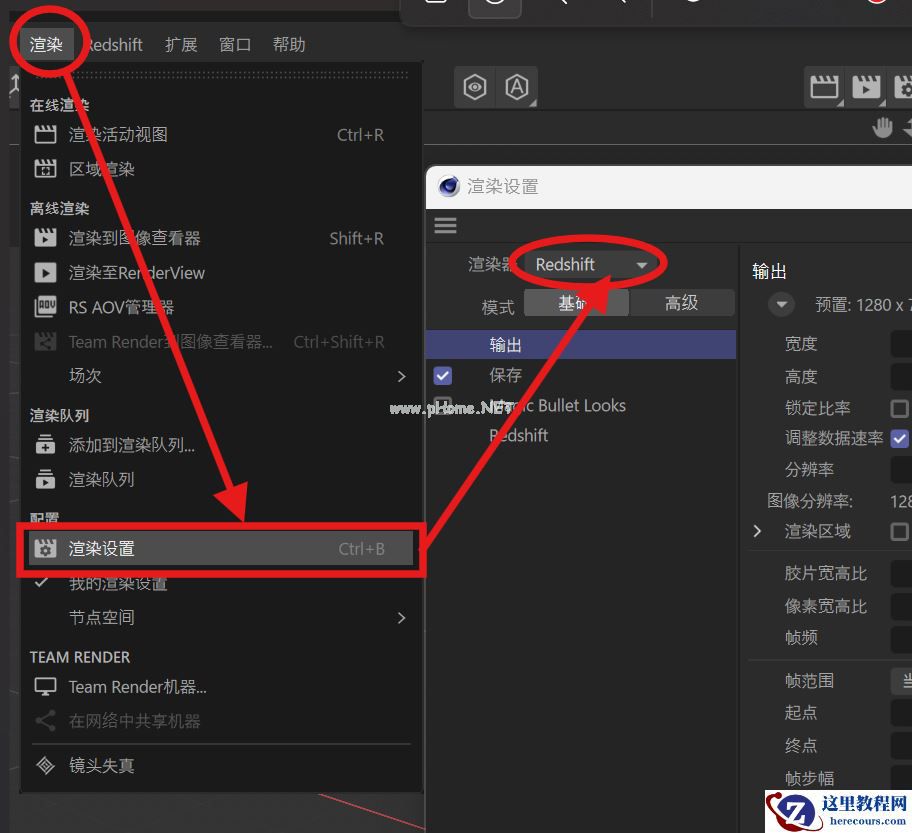Select the Redshift item in settings list
The image size is (912, 833).
(x=519, y=436)
